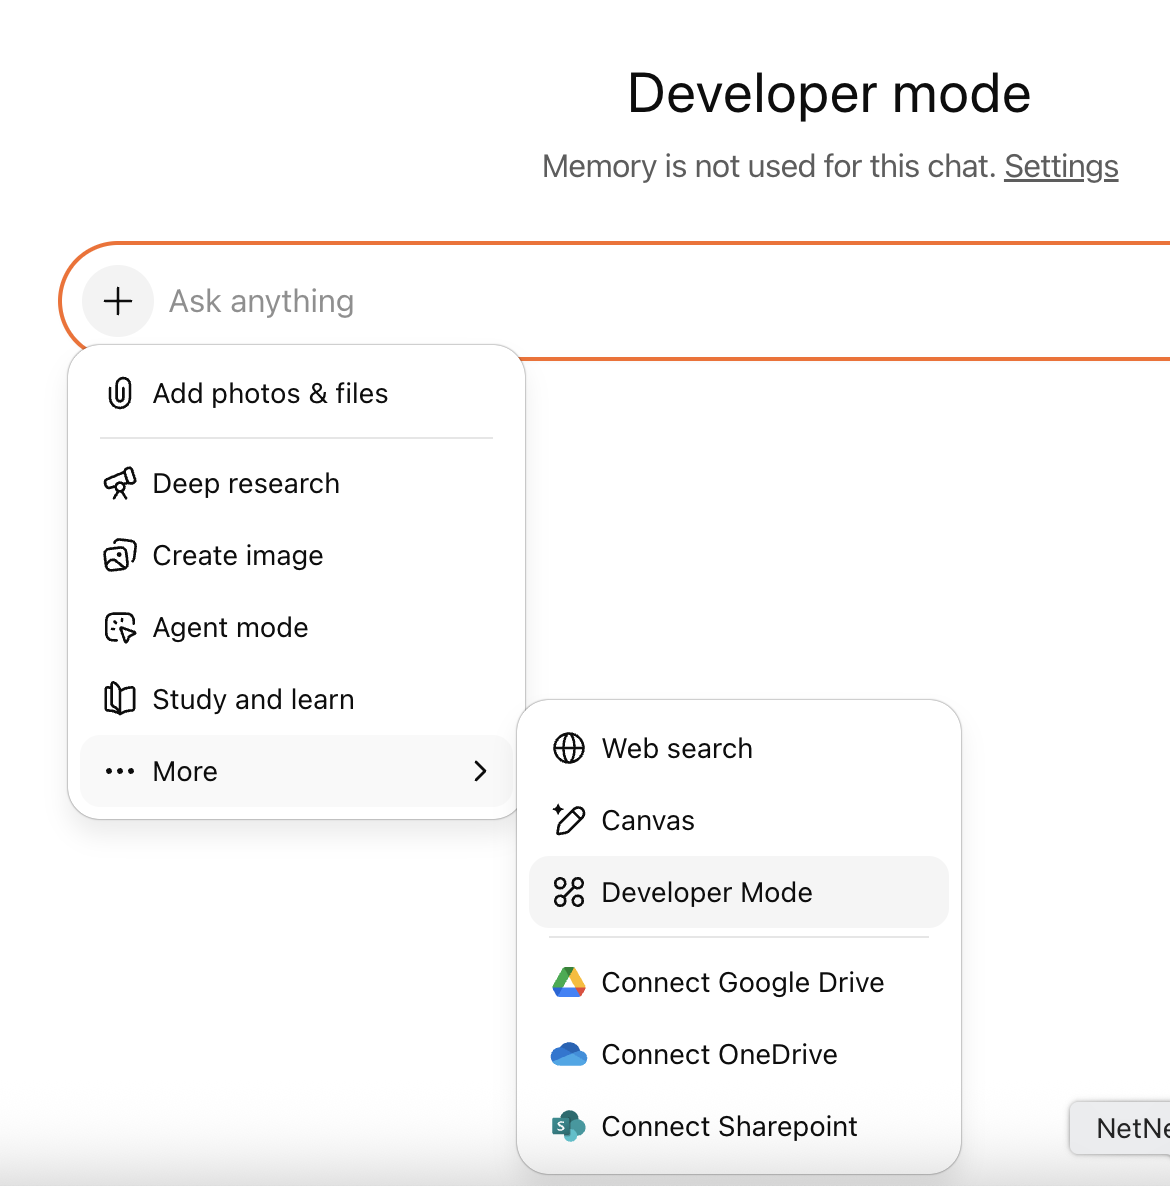The image size is (1170, 1186).
Task: Choose Connect OneDrive menu entry
Action: (x=719, y=1054)
